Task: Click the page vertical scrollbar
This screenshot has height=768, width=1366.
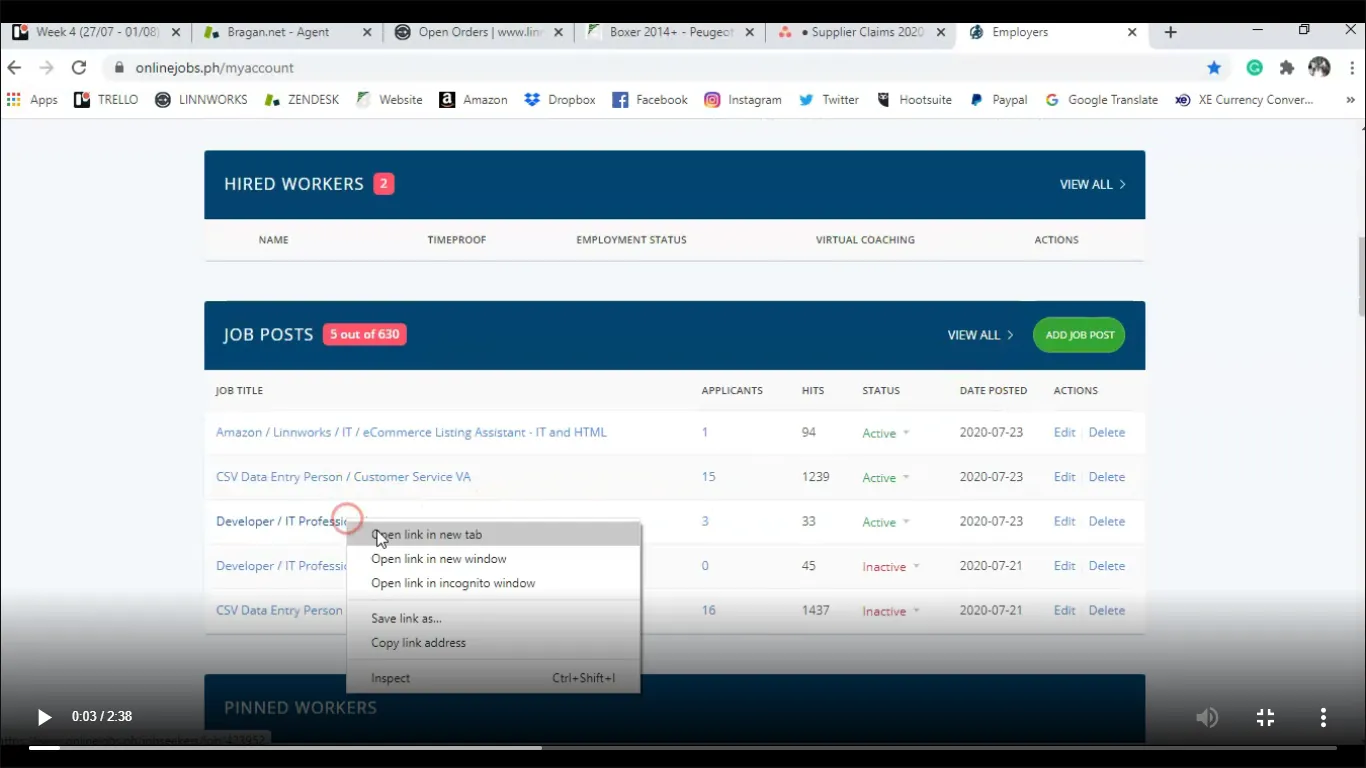Action: click(x=1361, y=277)
